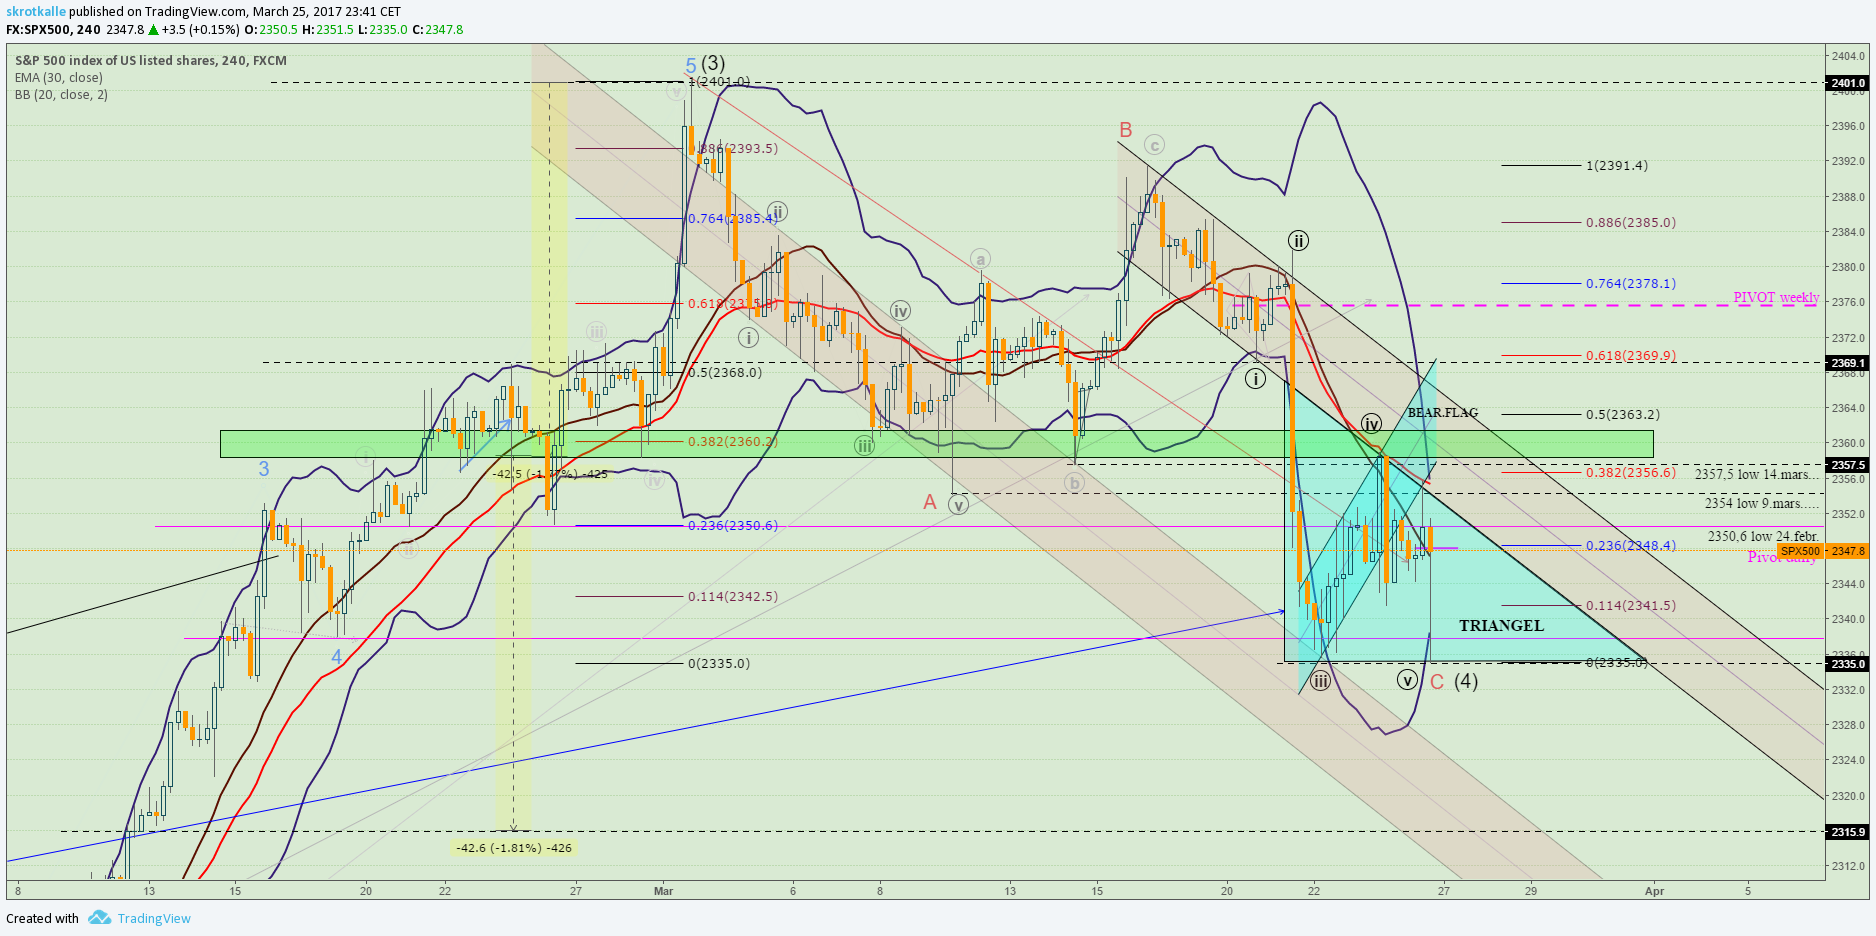Click the 0.114(2341.5) Fibonacci label
The height and width of the screenshot is (936, 1876).
(x=1631, y=606)
